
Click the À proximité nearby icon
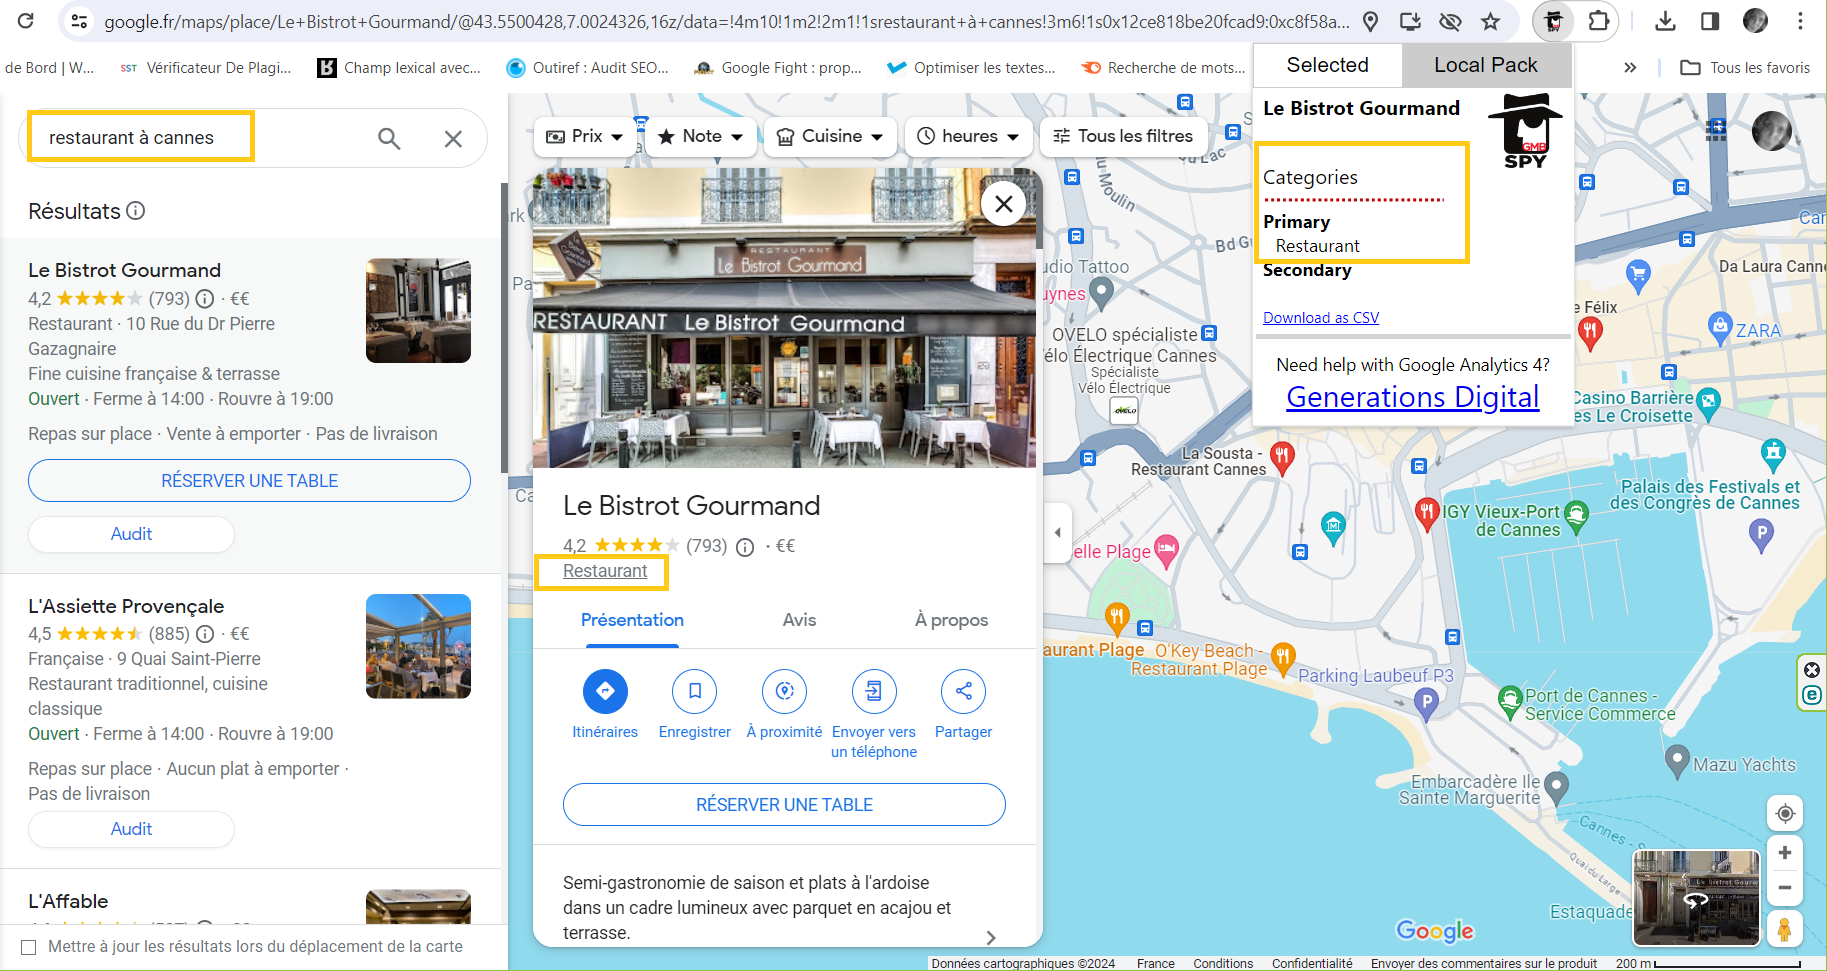785,691
